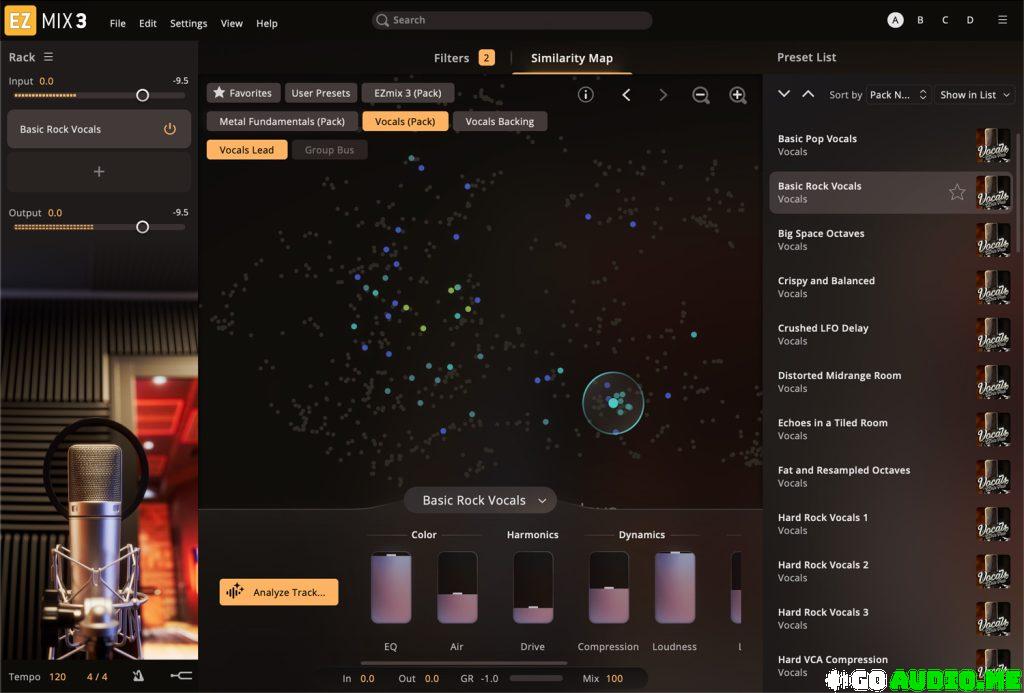Favorite Basic Rock Vocals with star icon
The height and width of the screenshot is (693, 1024).
point(957,192)
